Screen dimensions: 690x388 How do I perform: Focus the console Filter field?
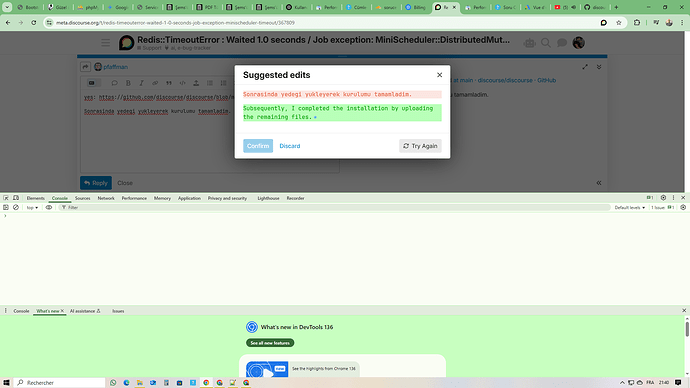[x=334, y=207]
